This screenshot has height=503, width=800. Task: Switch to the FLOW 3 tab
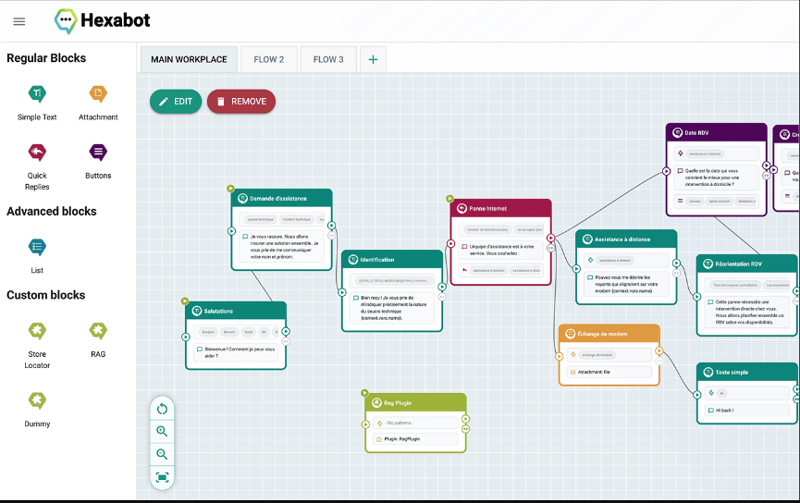[329, 60]
